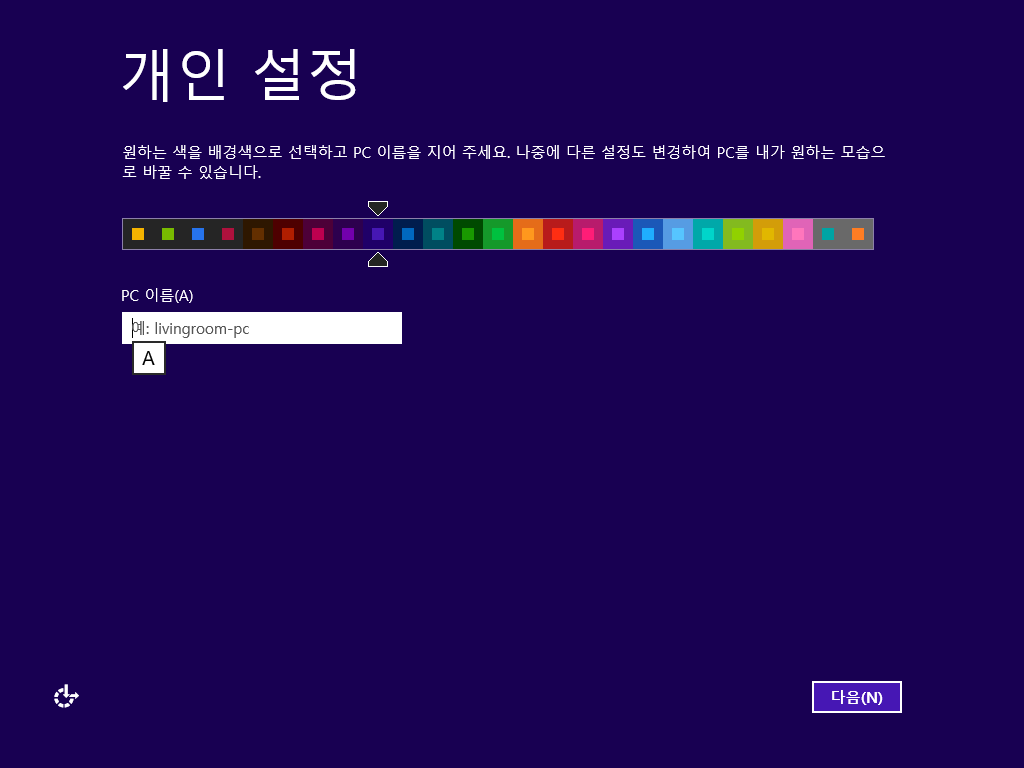Pick dark gray swatch with amber square

point(138,234)
